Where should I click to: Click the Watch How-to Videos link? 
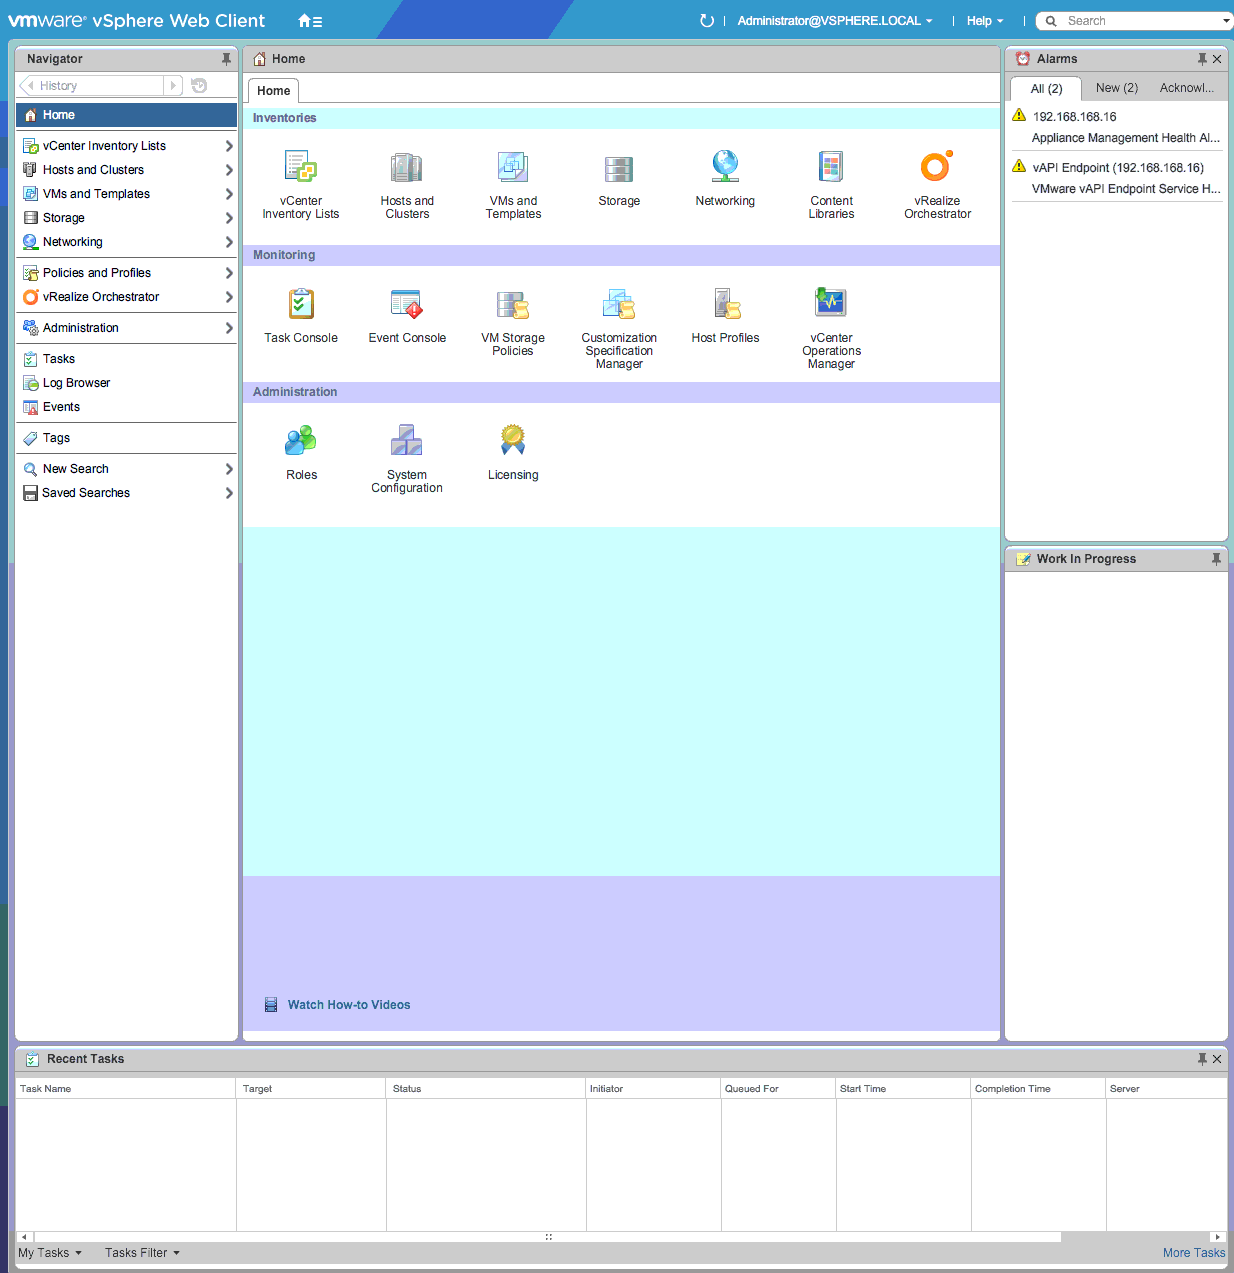348,1005
